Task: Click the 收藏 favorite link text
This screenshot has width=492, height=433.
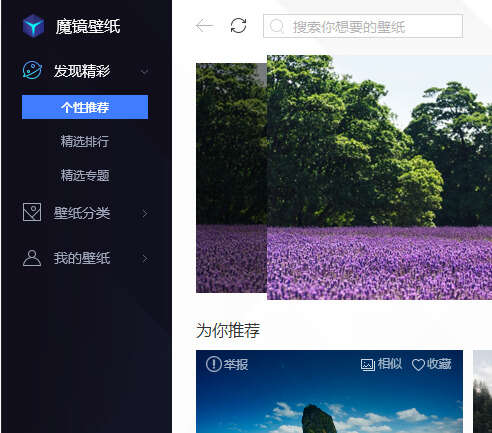Action: click(439, 364)
